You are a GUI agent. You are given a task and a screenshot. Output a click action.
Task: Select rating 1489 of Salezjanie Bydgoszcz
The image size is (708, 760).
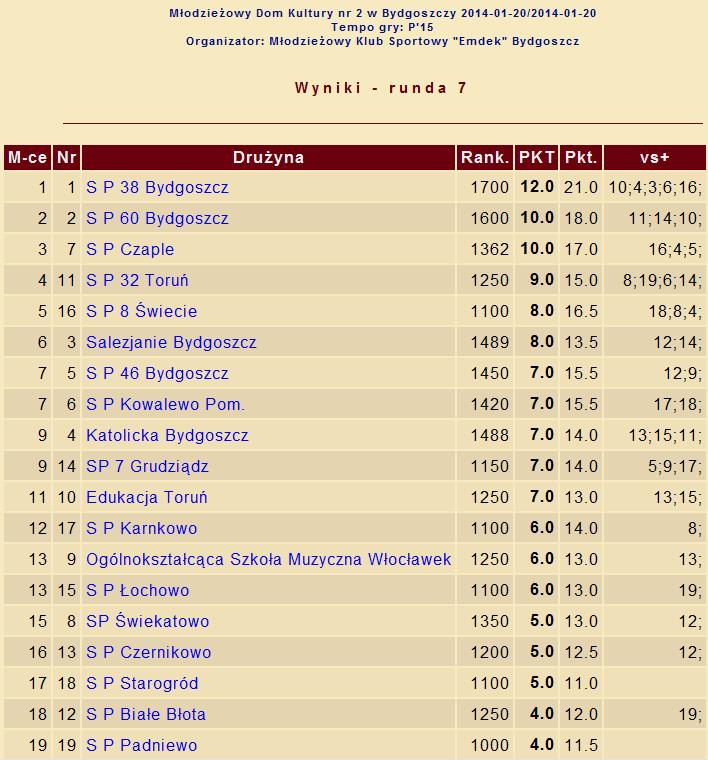(x=489, y=342)
